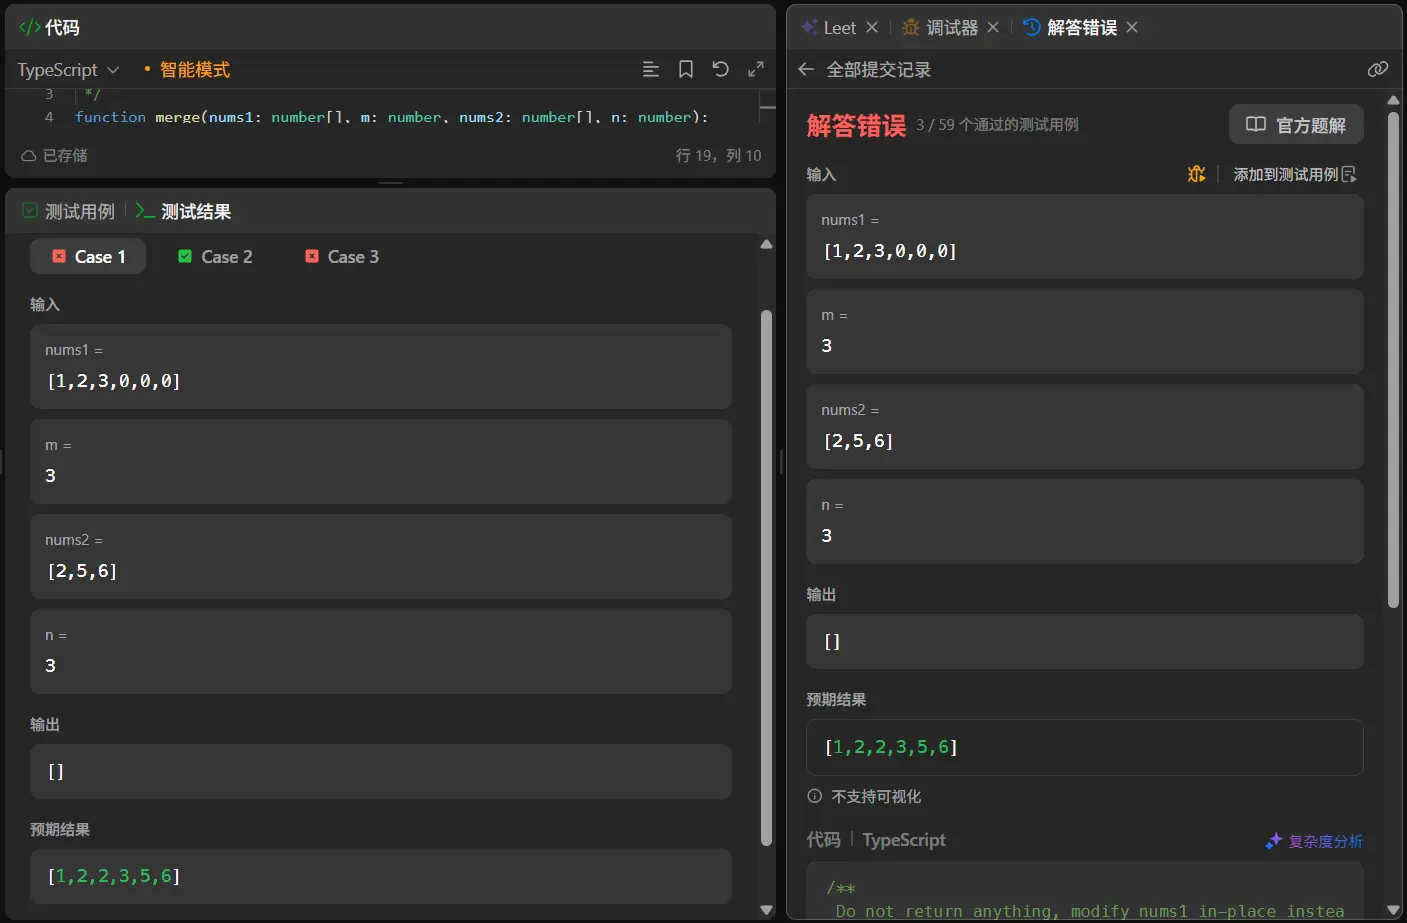Copy submission link via chain icon

point(1377,69)
